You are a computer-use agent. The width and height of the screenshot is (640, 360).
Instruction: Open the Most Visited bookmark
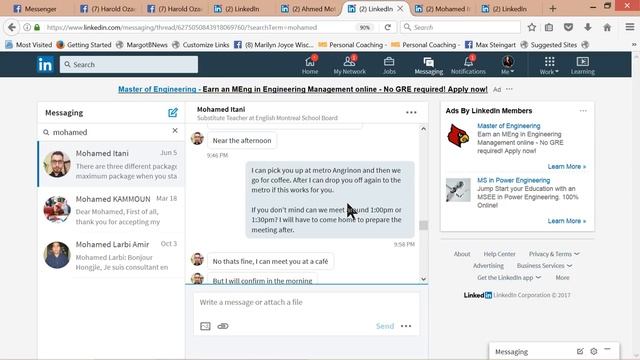[x=29, y=44]
